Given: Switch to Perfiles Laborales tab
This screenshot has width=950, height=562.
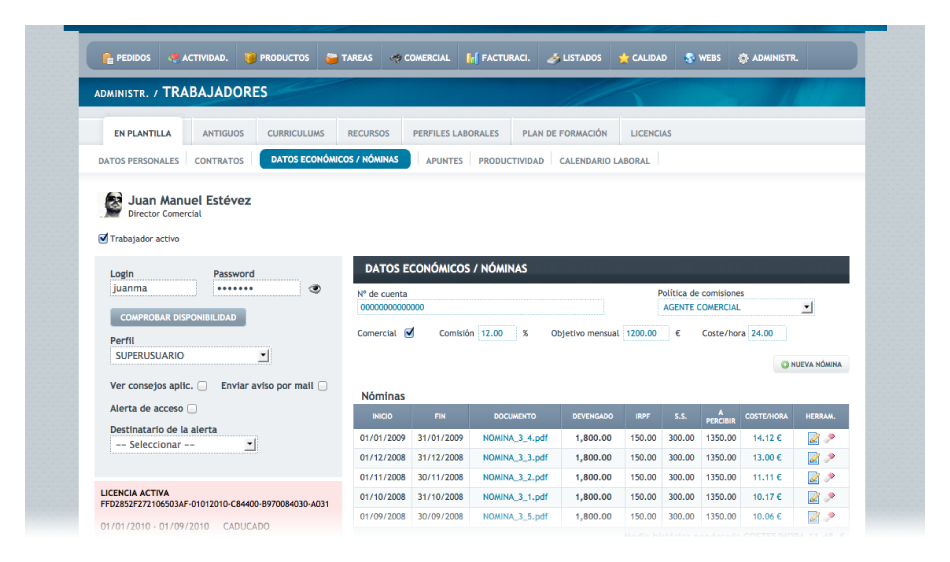Looking at the screenshot, I should point(456,133).
